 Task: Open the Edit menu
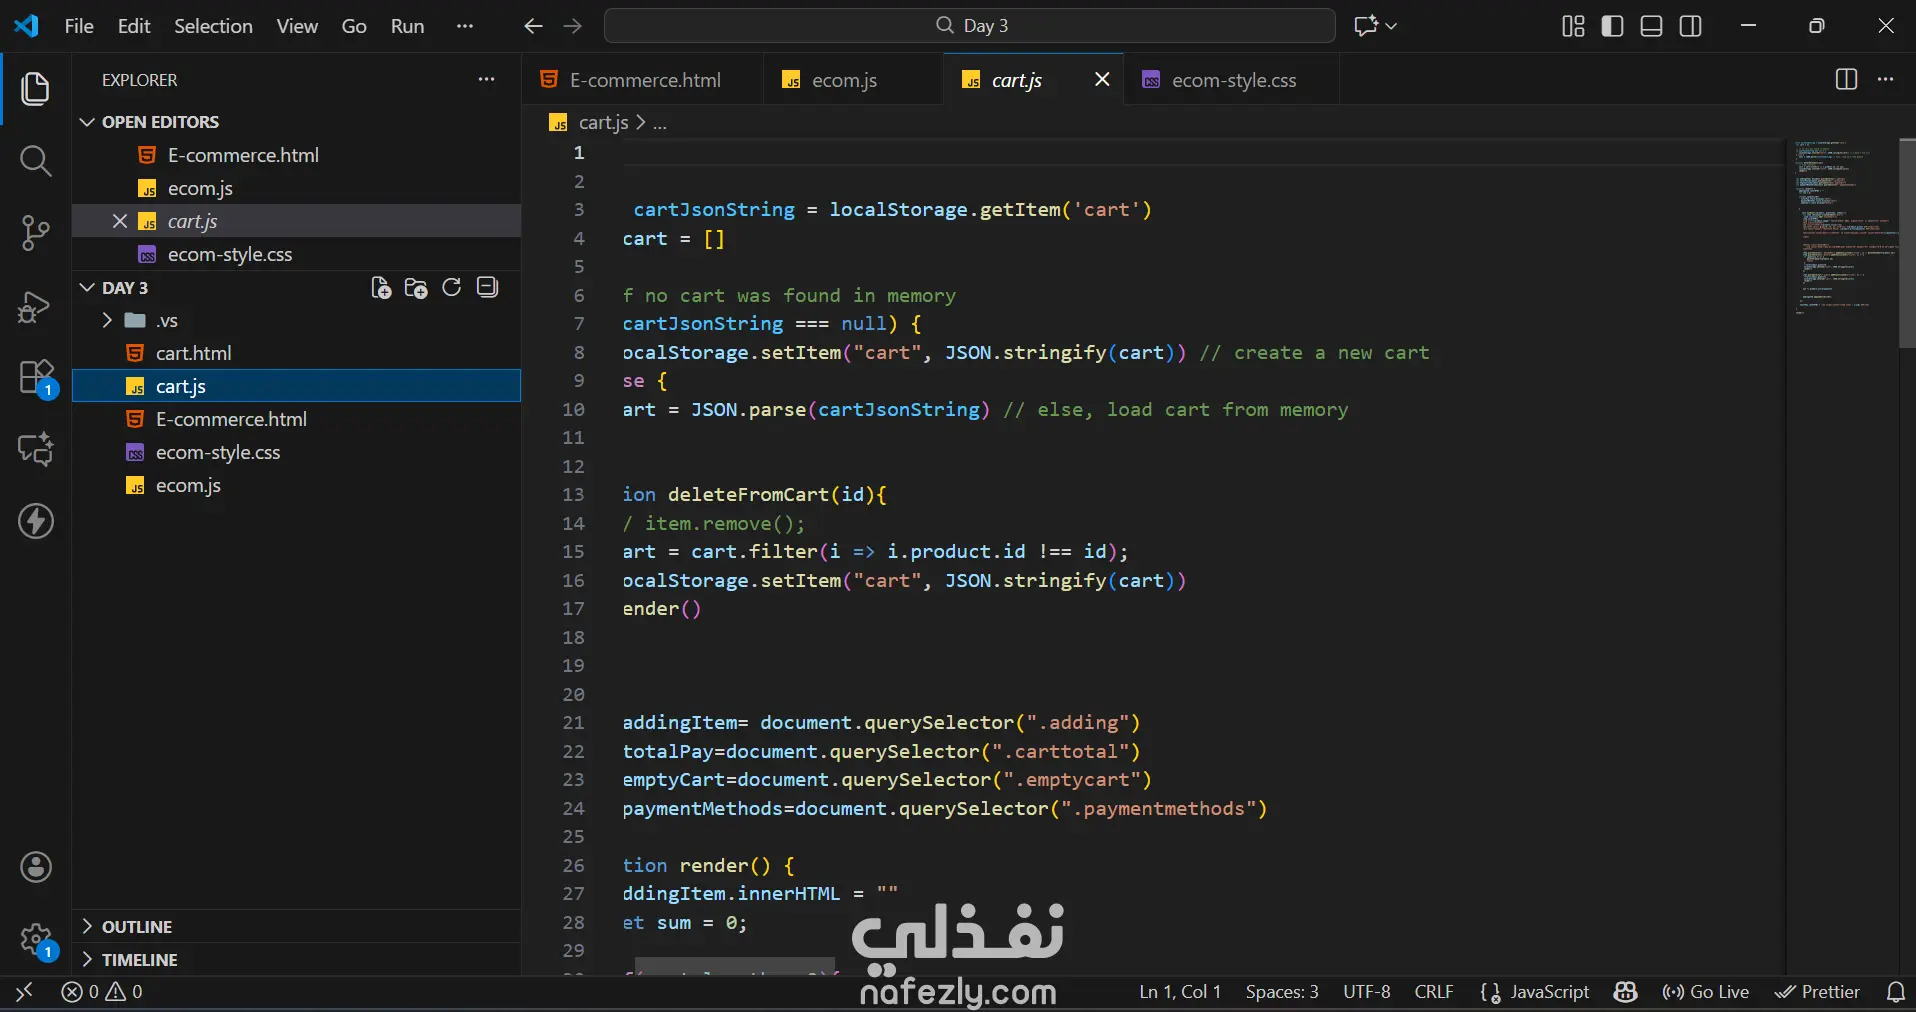coord(134,26)
